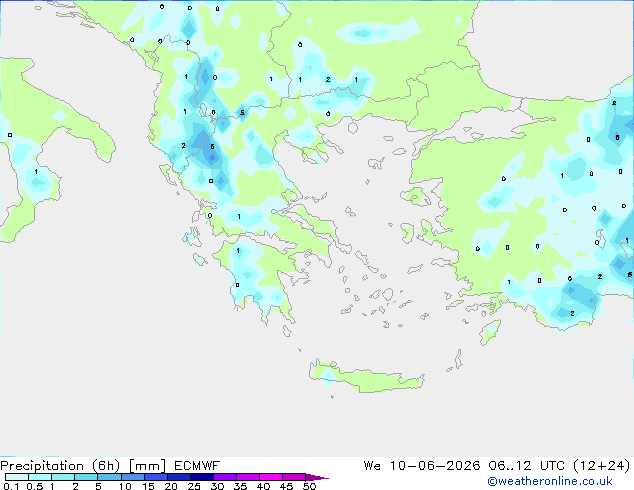Select the 0.5–1 mm legend color box
The width and height of the screenshot is (634, 490).
point(40,477)
